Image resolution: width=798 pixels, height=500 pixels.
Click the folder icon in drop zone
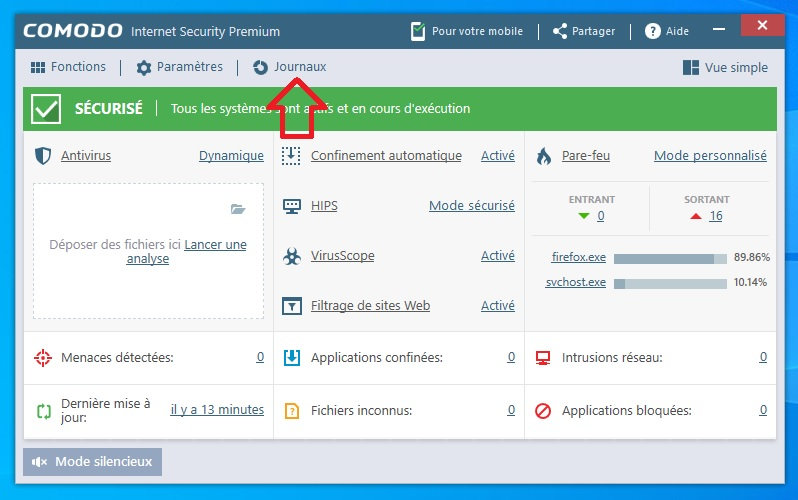[x=238, y=209]
